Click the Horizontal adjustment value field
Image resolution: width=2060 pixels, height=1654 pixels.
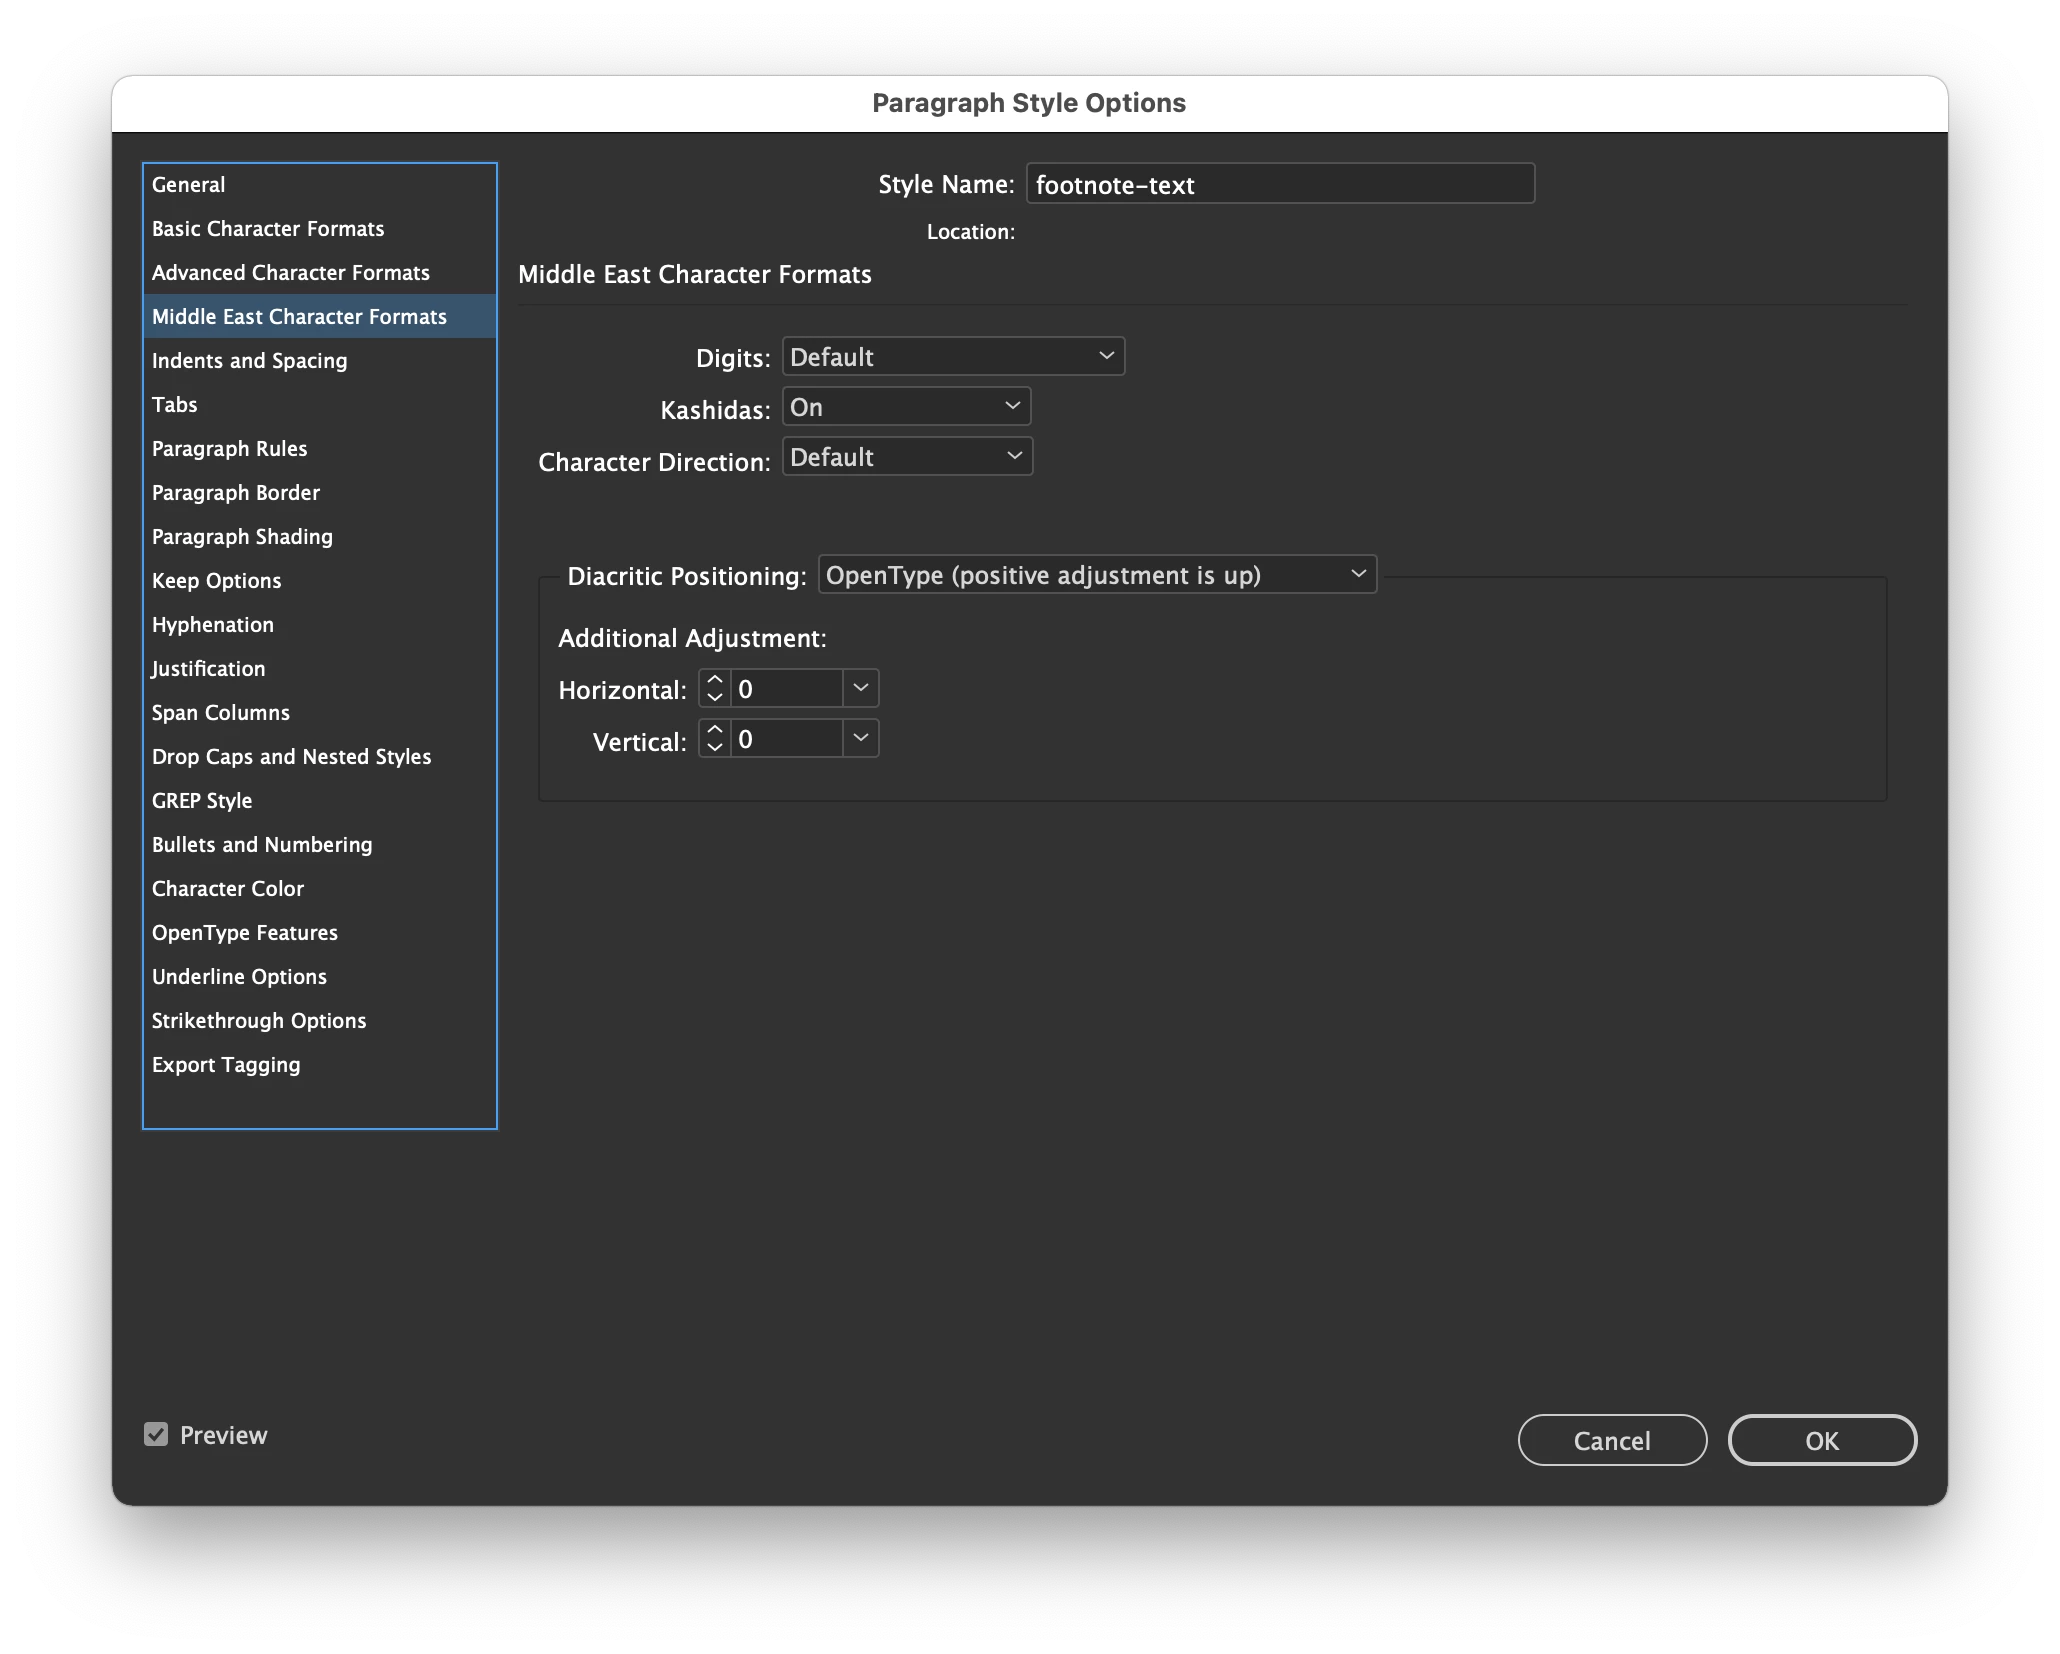coord(786,689)
